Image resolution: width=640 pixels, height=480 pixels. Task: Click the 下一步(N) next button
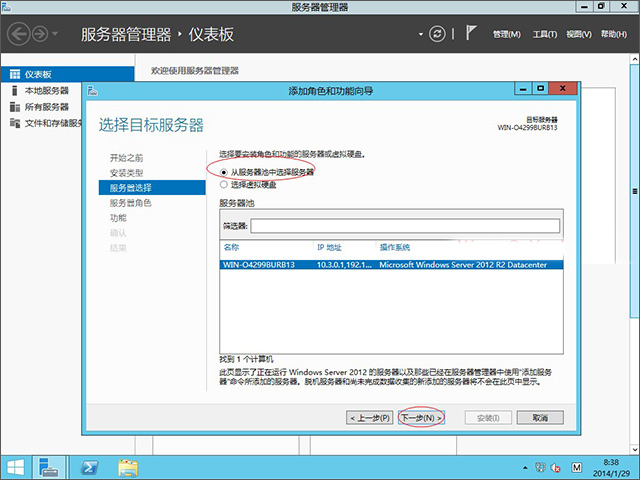click(421, 416)
